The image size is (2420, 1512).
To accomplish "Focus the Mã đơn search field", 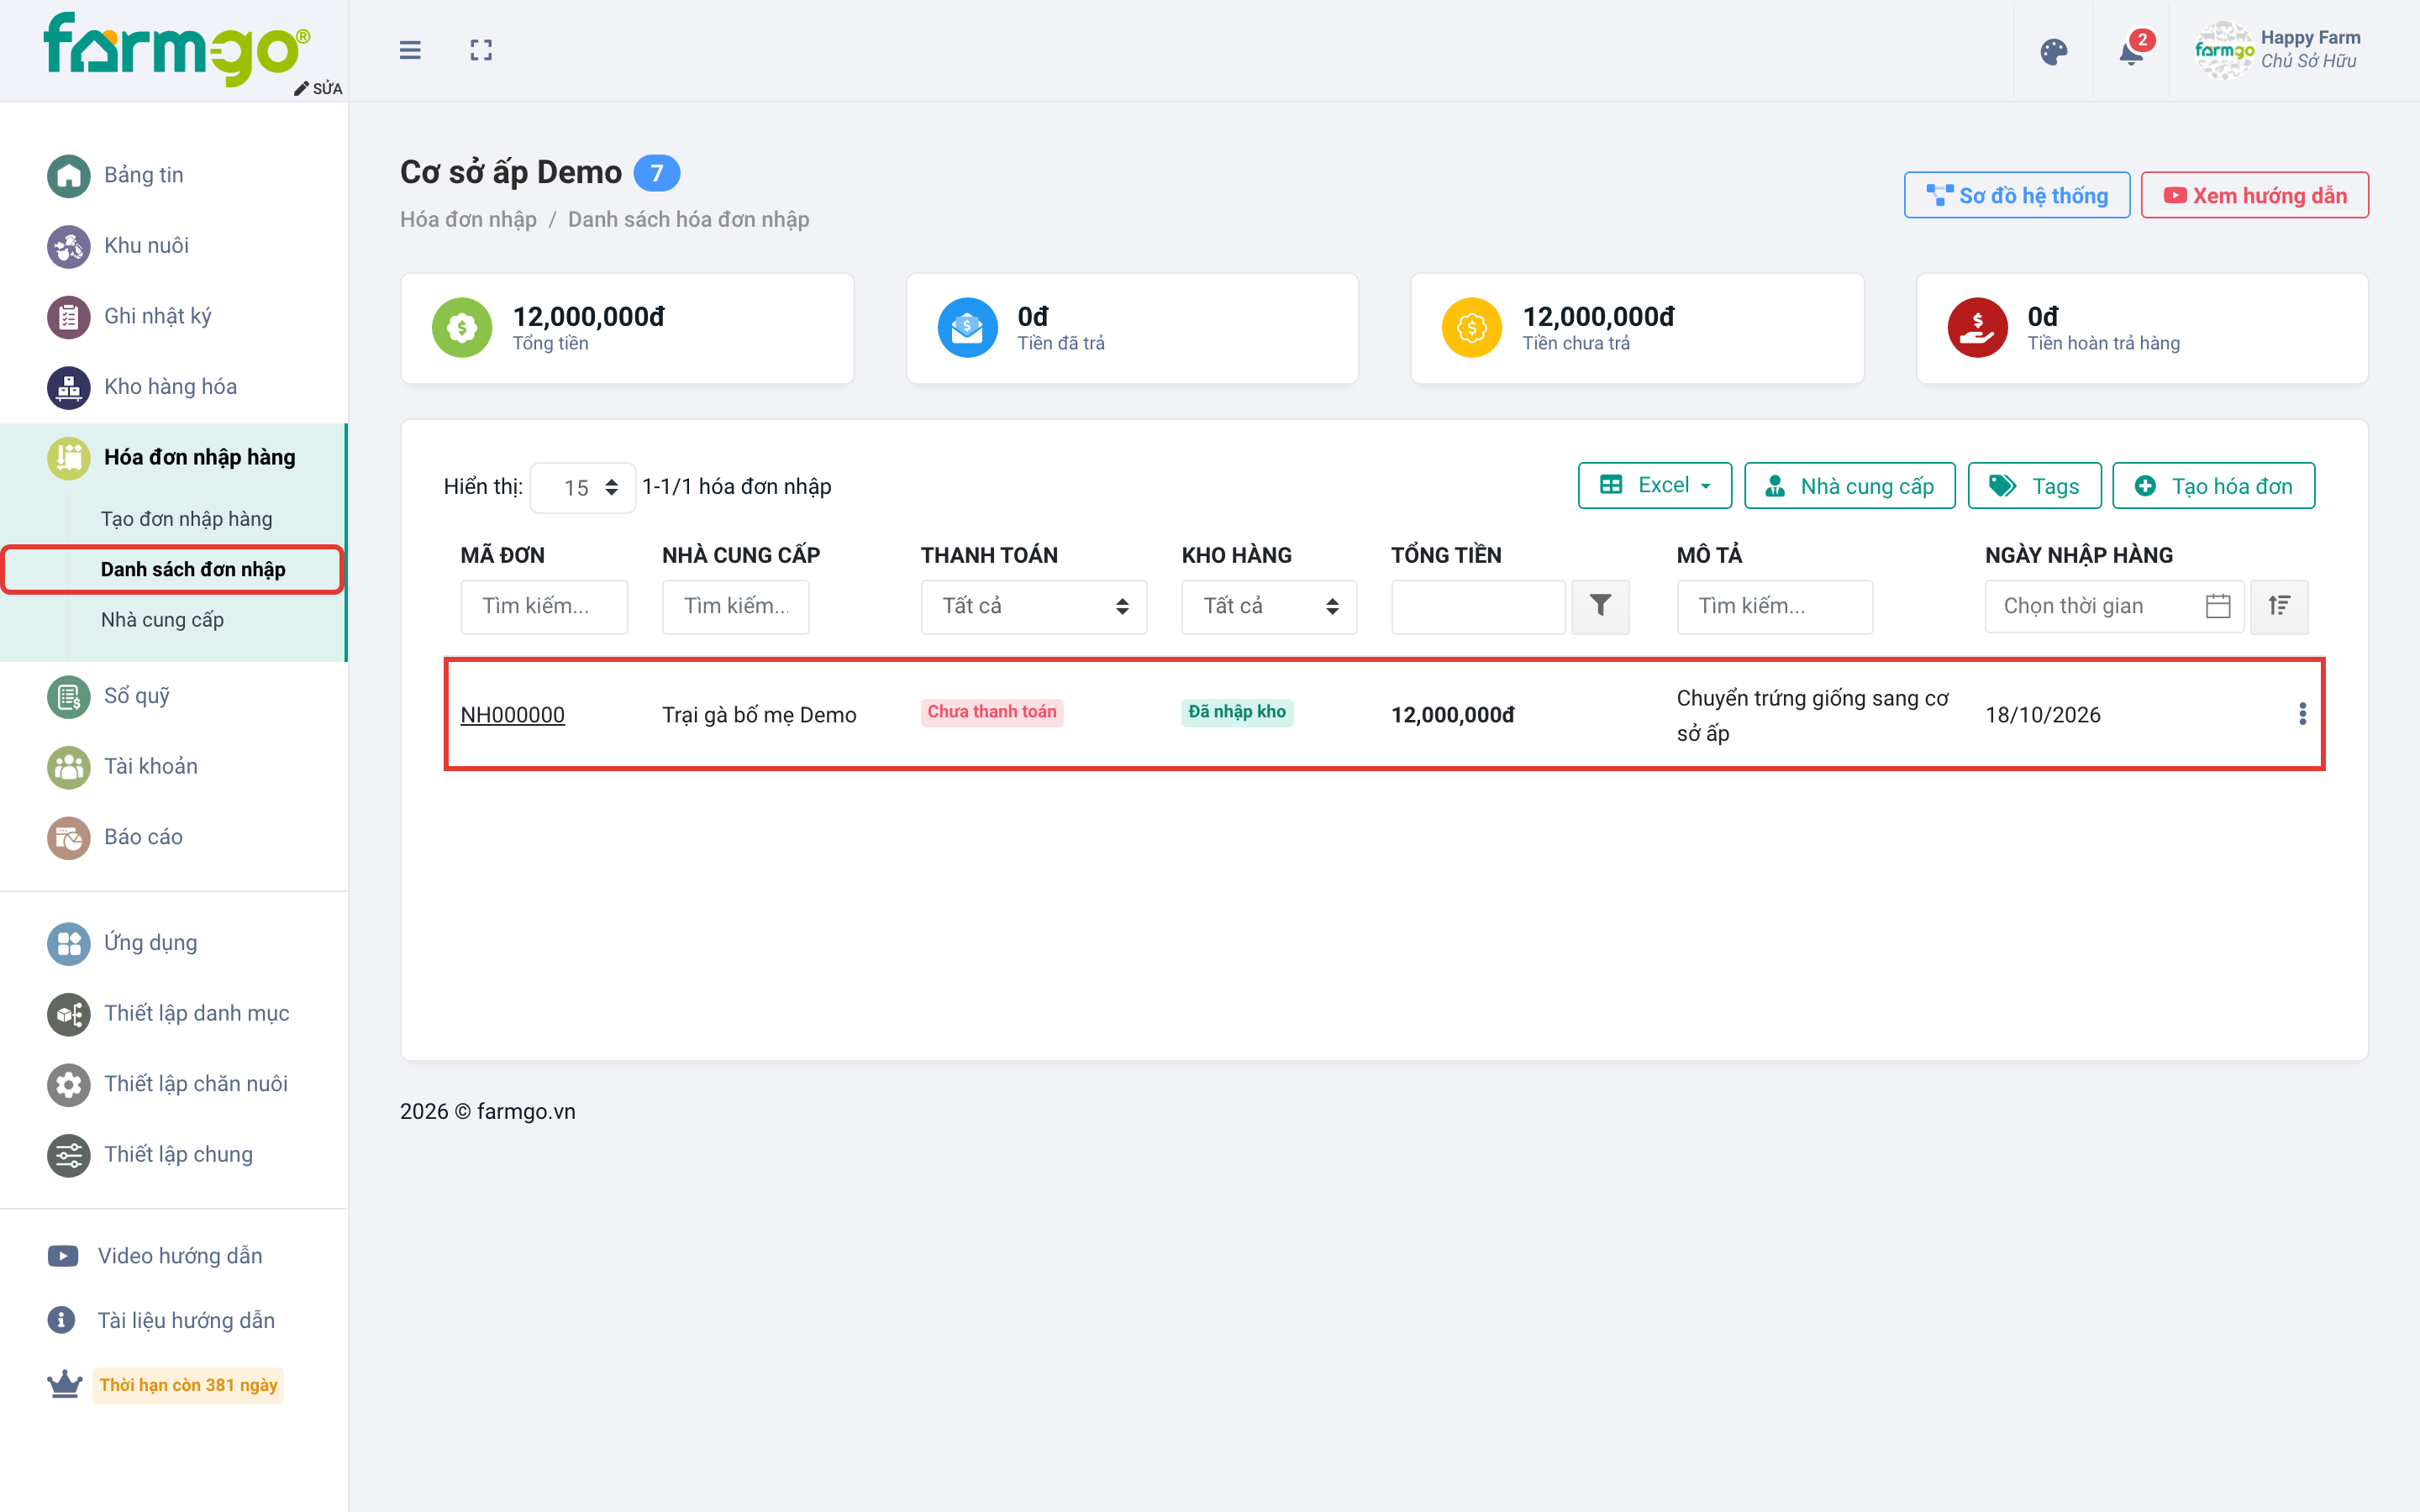I will [544, 606].
